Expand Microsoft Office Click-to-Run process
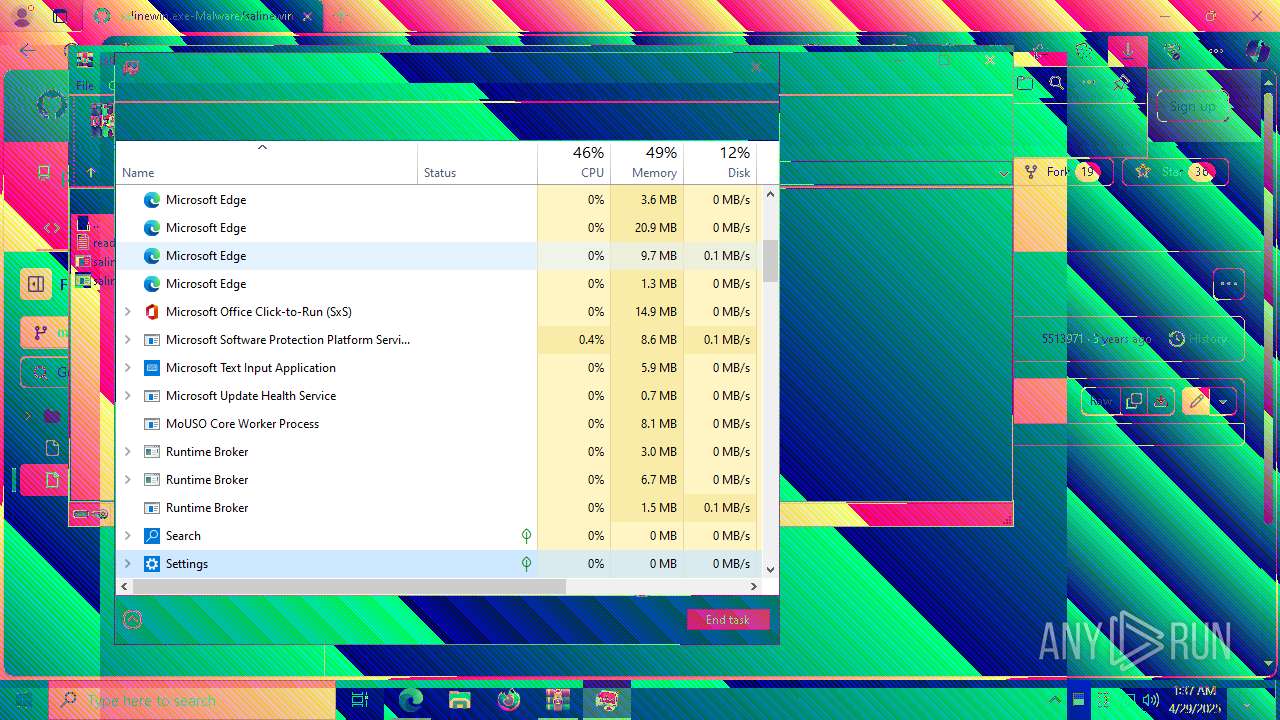1280x720 pixels. click(x=127, y=312)
